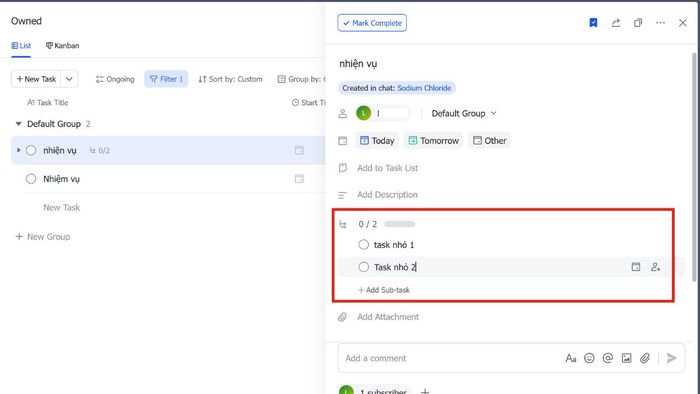Choose Other due date
The height and width of the screenshot is (394, 700).
[489, 141]
